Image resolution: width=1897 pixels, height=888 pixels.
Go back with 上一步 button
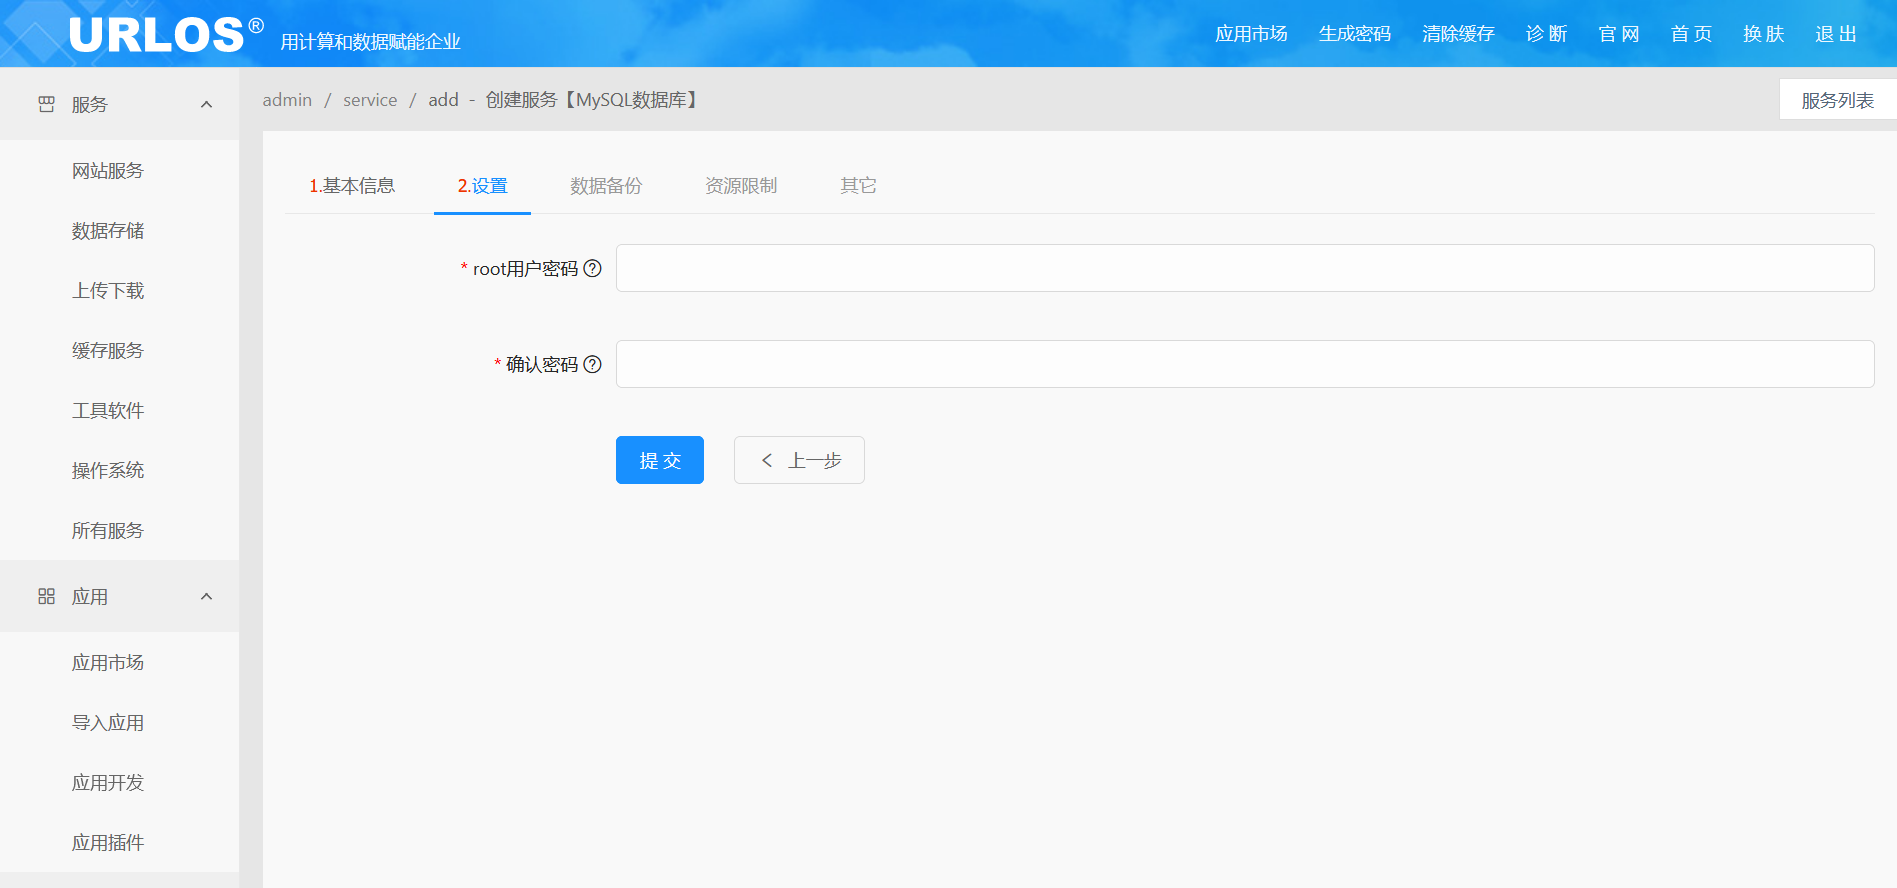pyautogui.click(x=799, y=460)
